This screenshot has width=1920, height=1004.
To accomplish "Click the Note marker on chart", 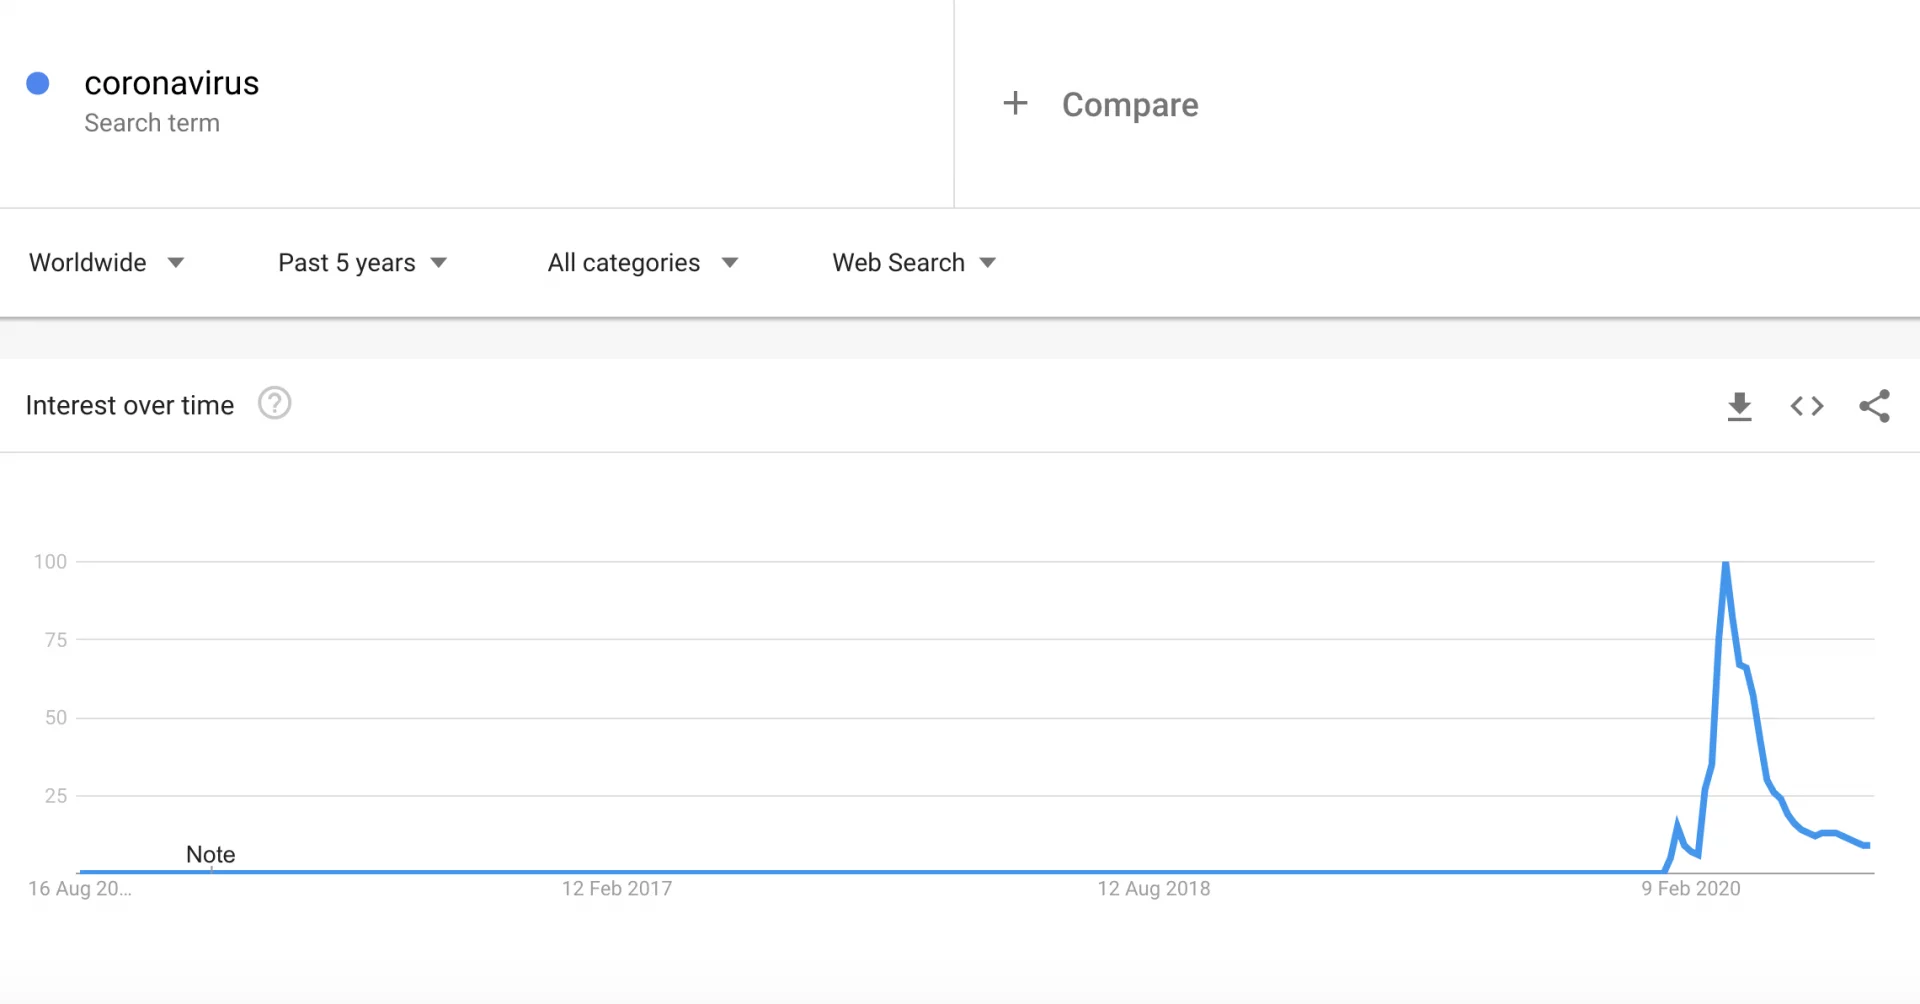I will pos(210,855).
